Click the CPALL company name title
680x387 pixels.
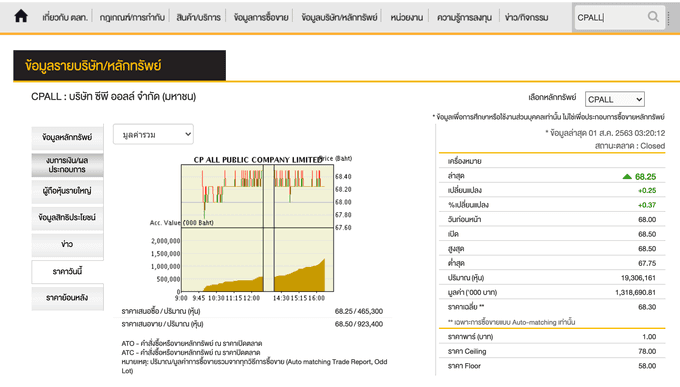114,96
